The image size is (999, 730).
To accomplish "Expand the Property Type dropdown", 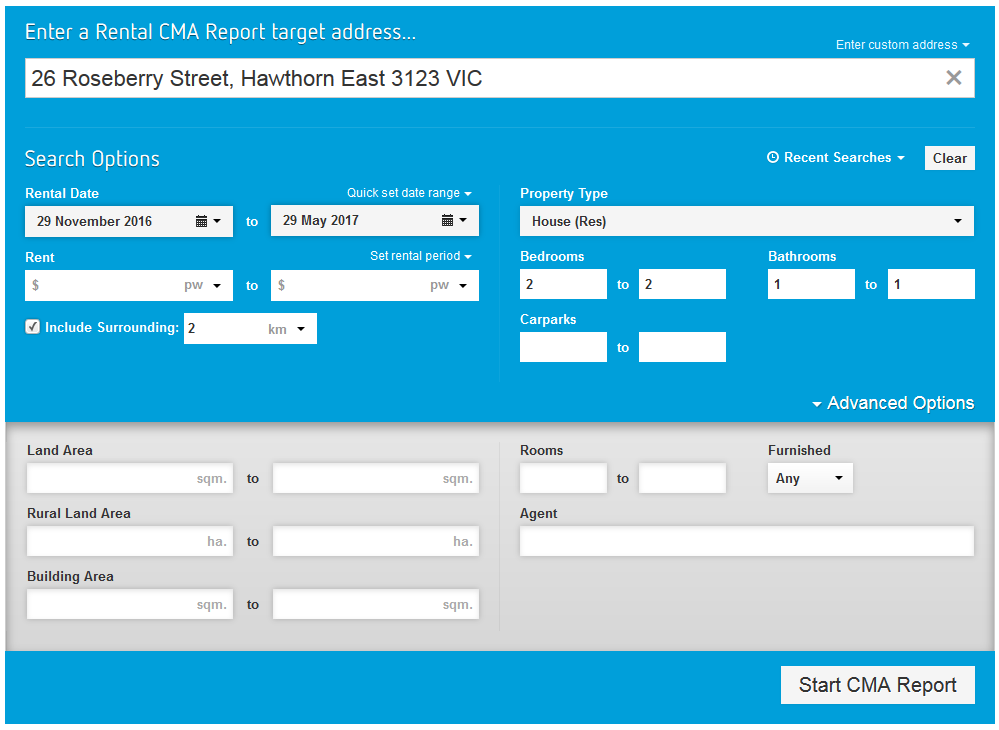I will click(746, 221).
